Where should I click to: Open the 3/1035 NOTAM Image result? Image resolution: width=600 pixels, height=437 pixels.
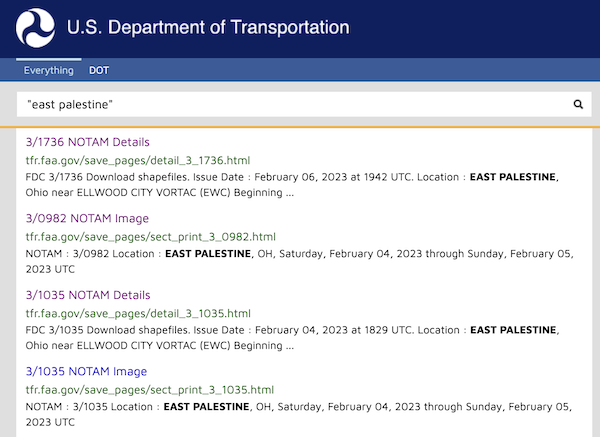click(87, 371)
